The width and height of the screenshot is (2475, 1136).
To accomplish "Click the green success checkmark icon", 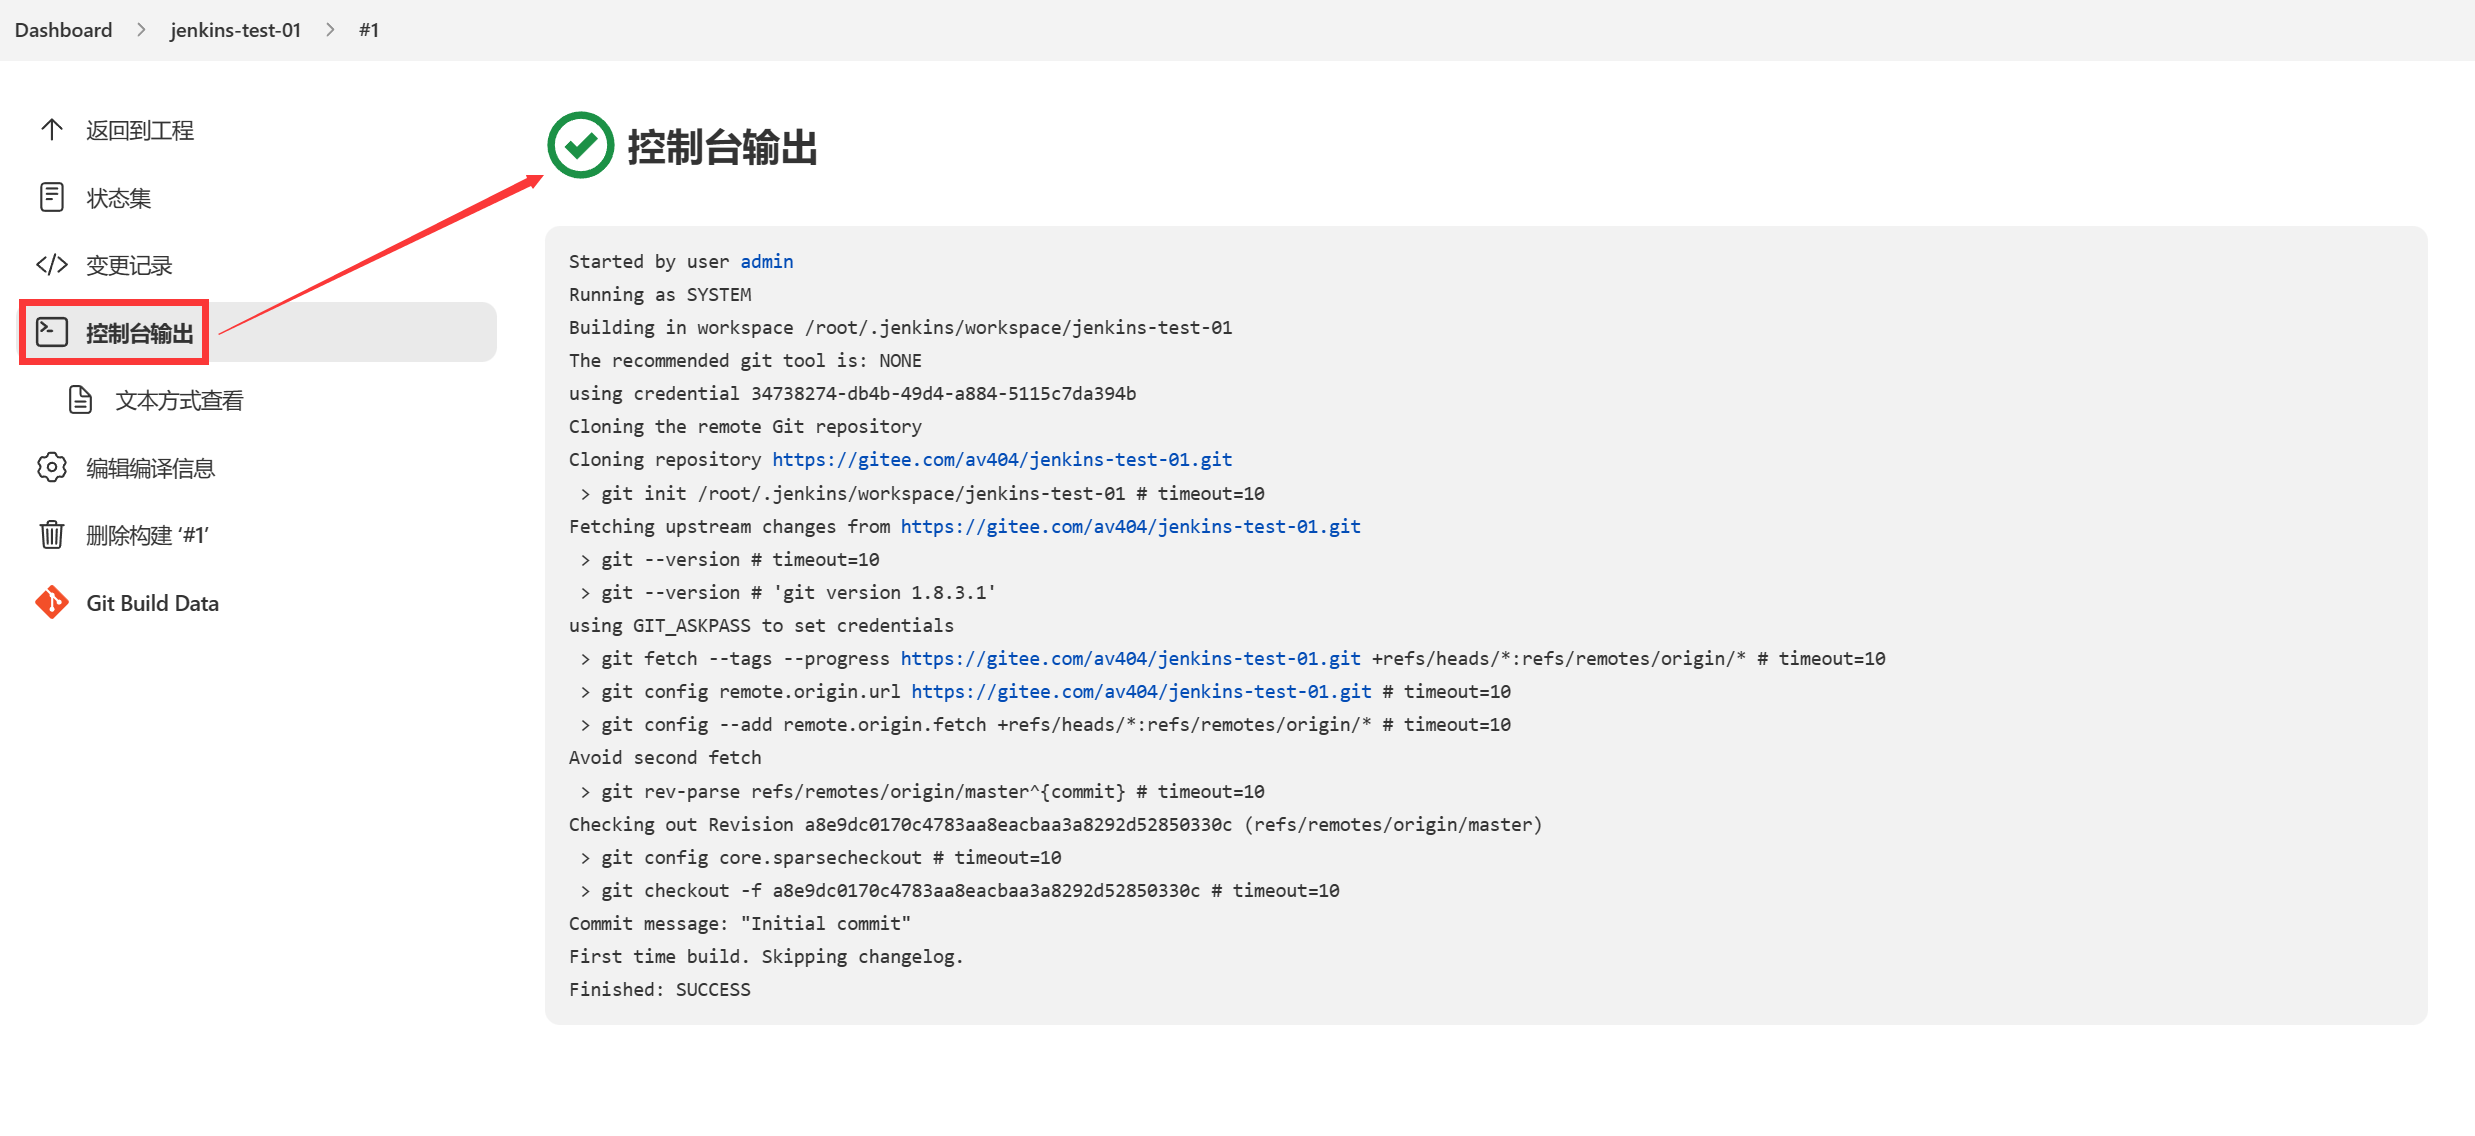I will coord(580,146).
